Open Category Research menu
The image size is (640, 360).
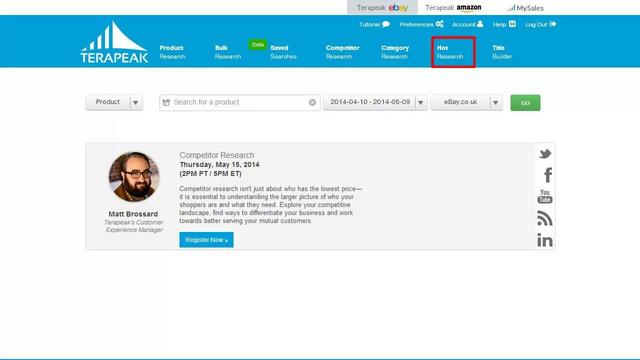click(395, 52)
